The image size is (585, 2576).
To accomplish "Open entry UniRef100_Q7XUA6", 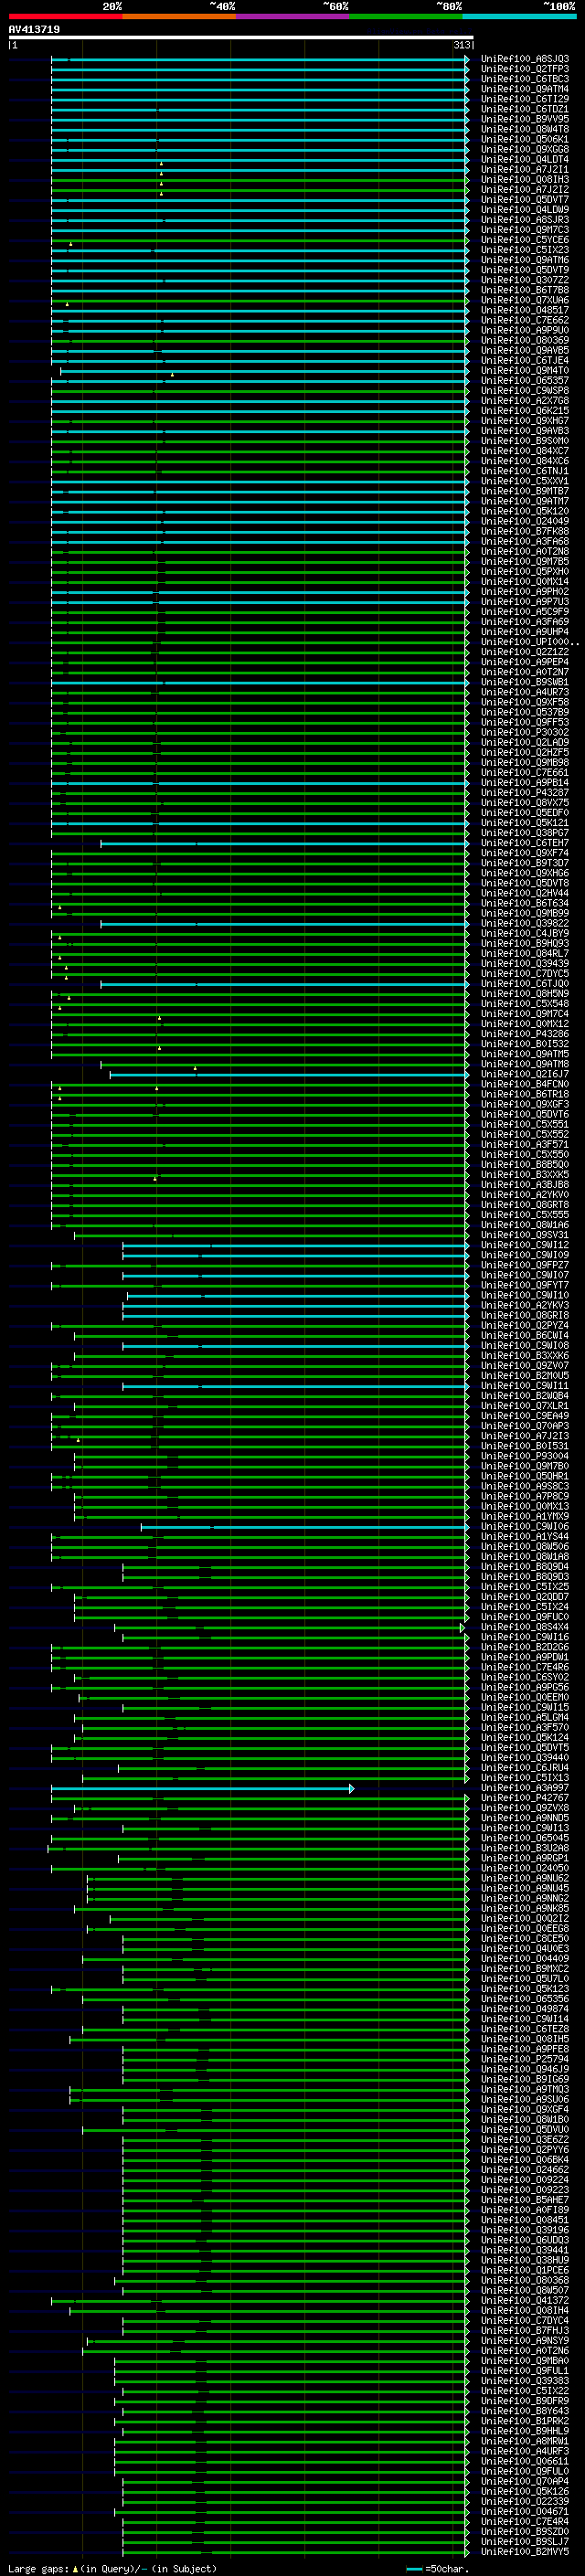I will pos(525,300).
